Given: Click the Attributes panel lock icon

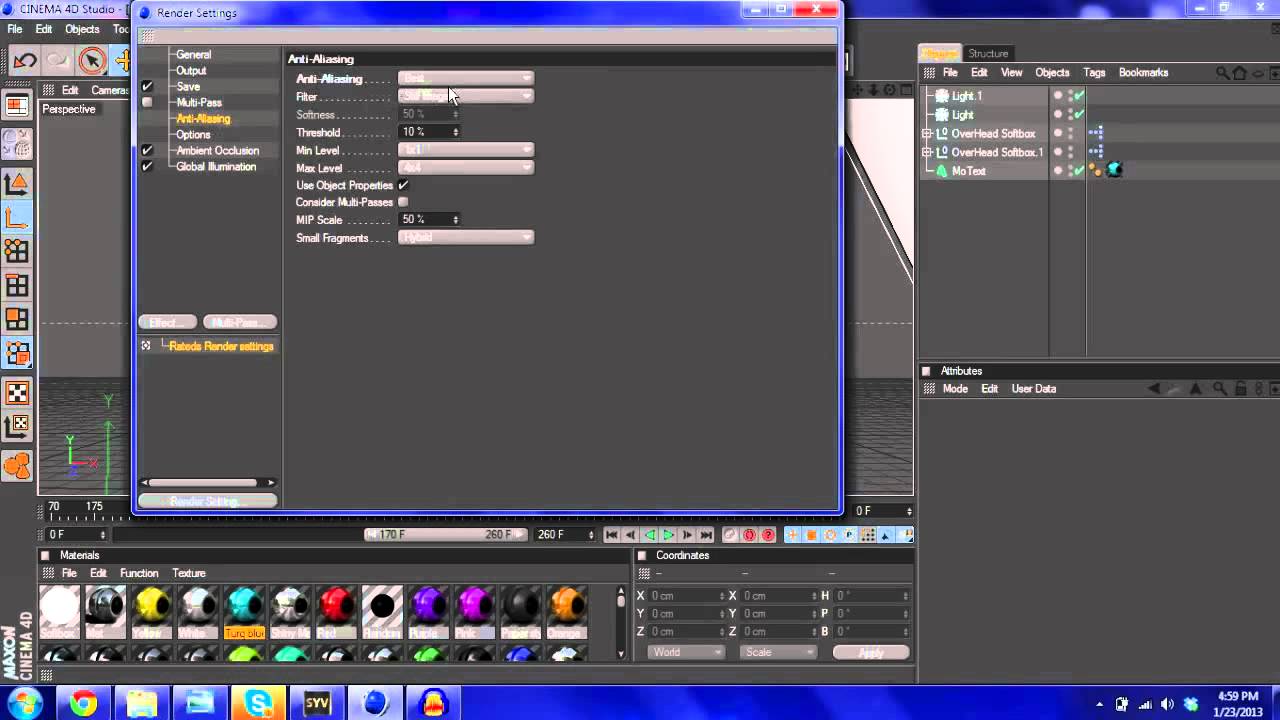Looking at the screenshot, I should (1240, 389).
